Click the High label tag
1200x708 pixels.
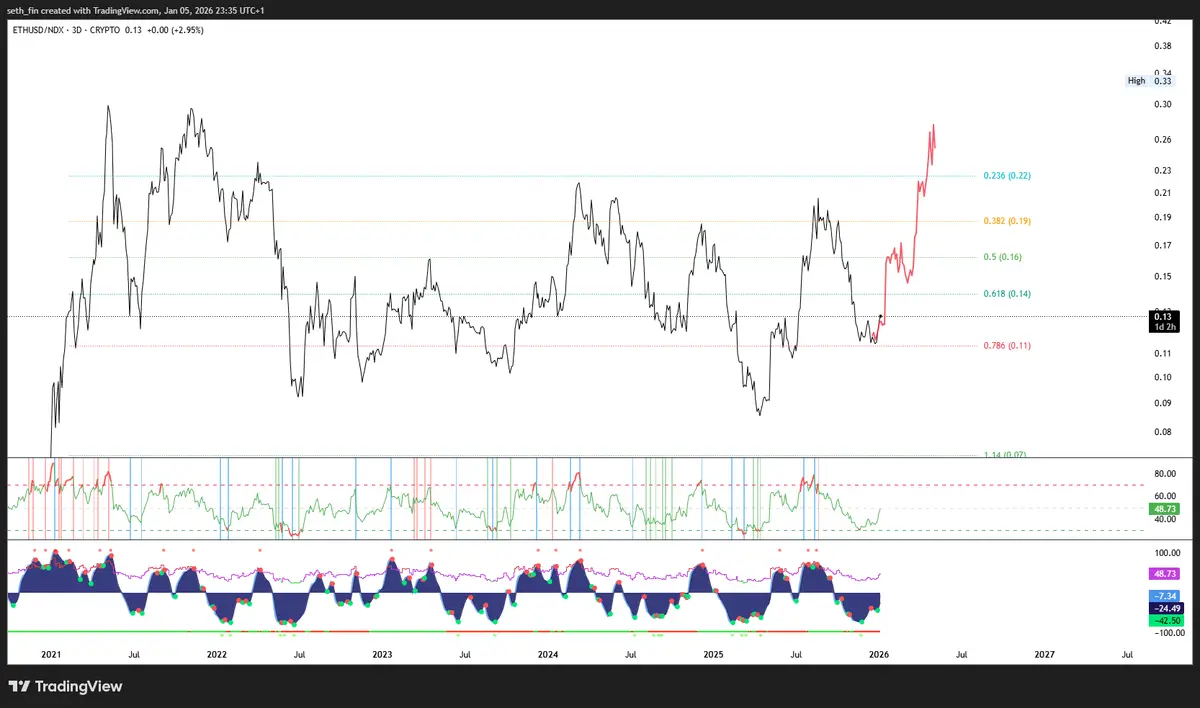coord(1136,81)
